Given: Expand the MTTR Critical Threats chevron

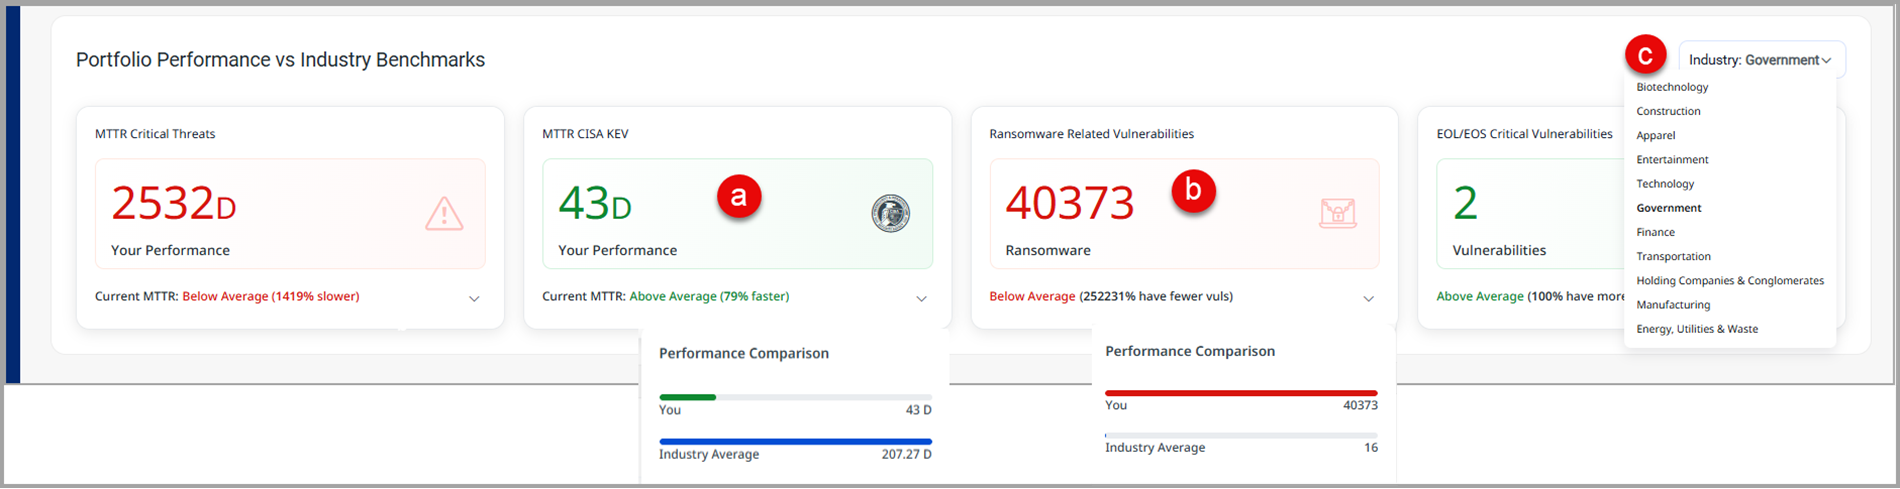Looking at the screenshot, I should click(x=474, y=298).
